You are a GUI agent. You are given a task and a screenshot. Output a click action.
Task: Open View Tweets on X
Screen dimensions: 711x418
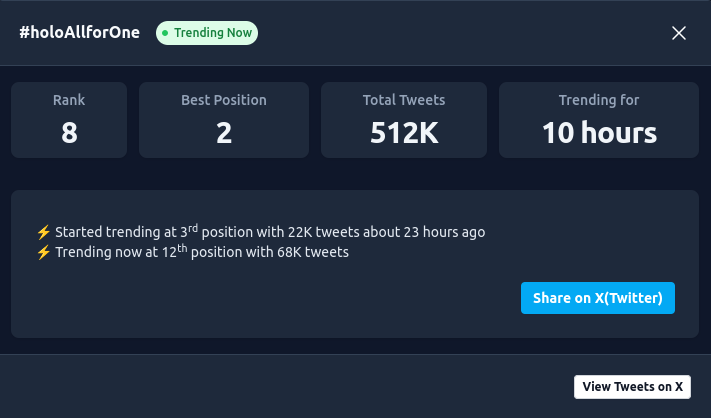pyautogui.click(x=632, y=387)
